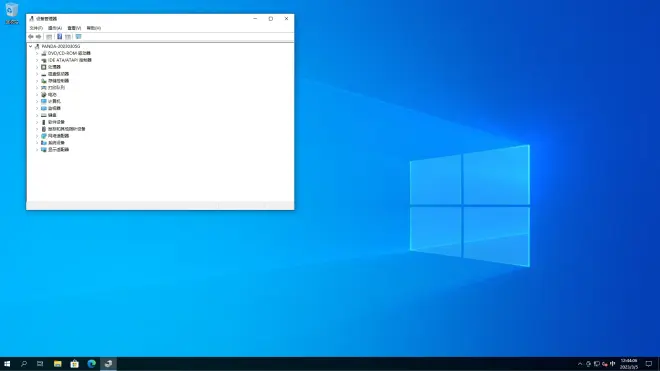Expand the DVD/CD-ROM drives node
The image size is (660, 371).
pyautogui.click(x=37, y=53)
